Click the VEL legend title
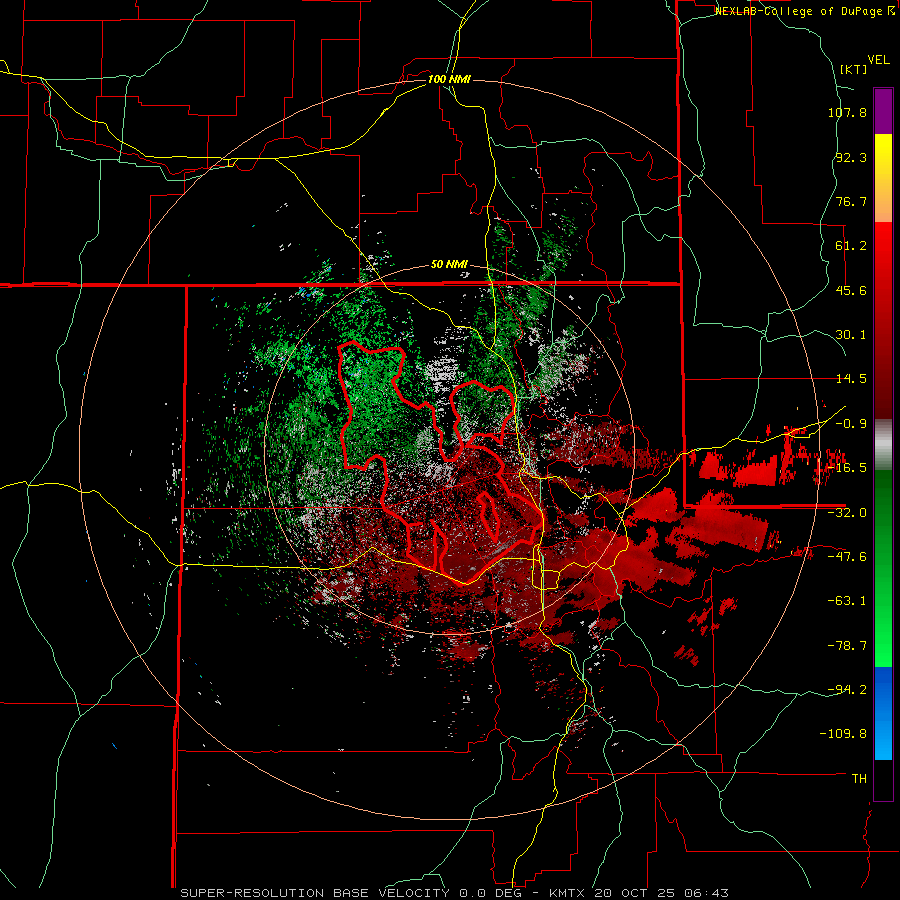 [878, 60]
